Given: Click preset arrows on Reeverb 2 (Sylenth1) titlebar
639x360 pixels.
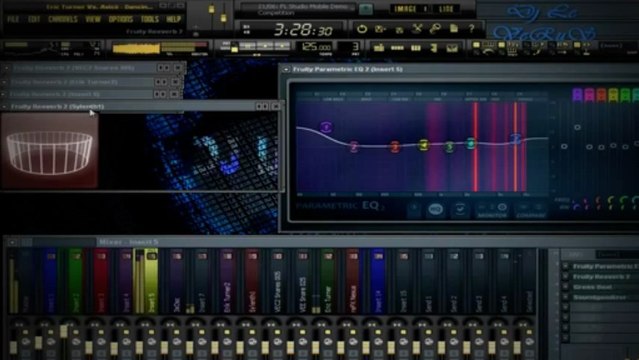Looking at the screenshot, I should (262, 106).
